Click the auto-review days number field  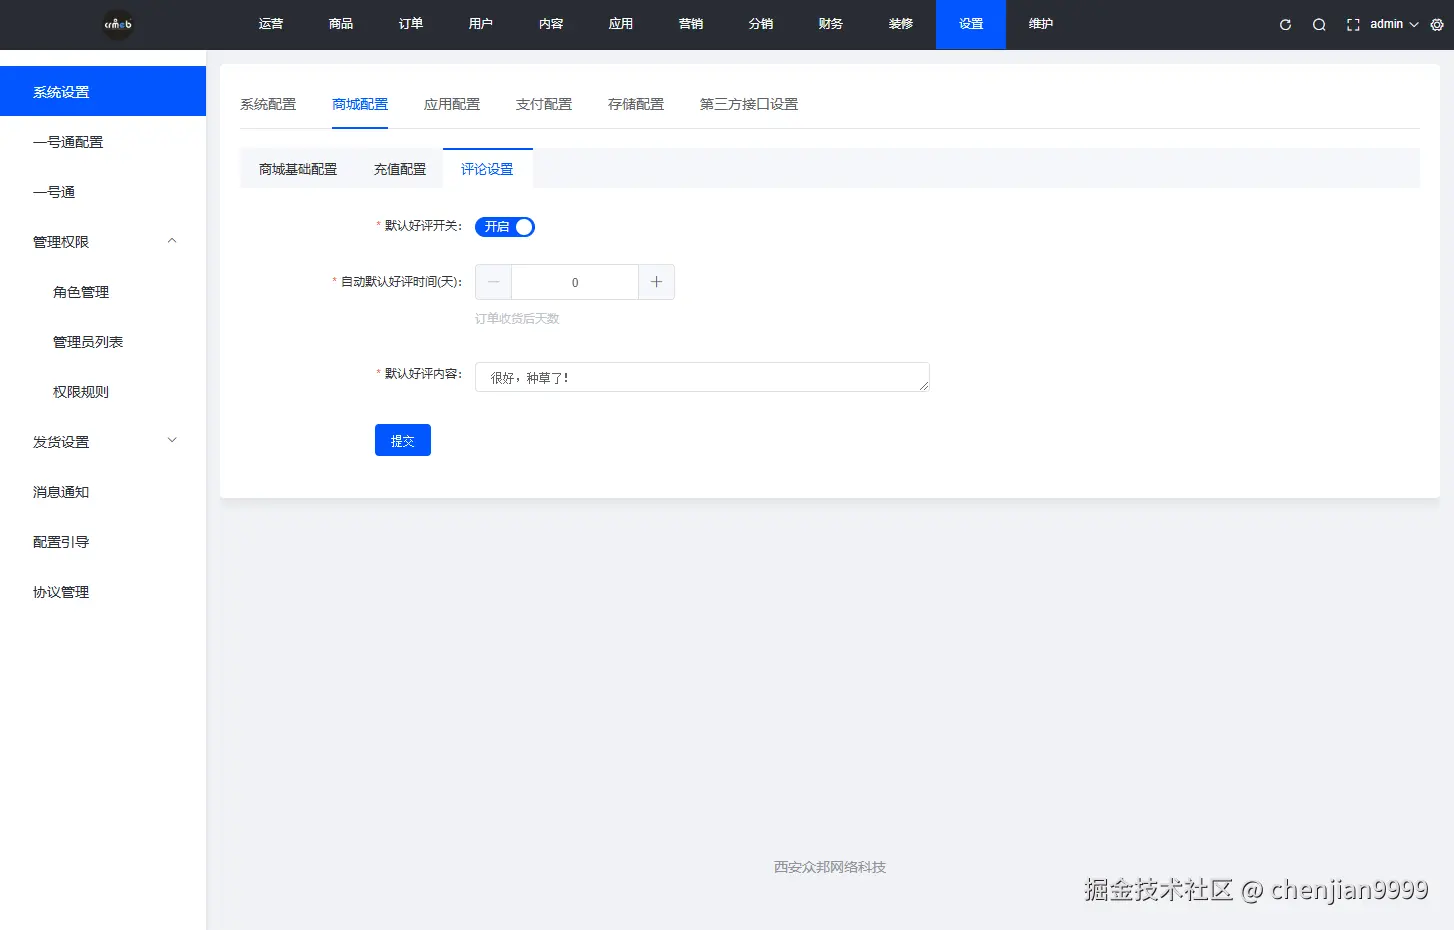pos(575,282)
